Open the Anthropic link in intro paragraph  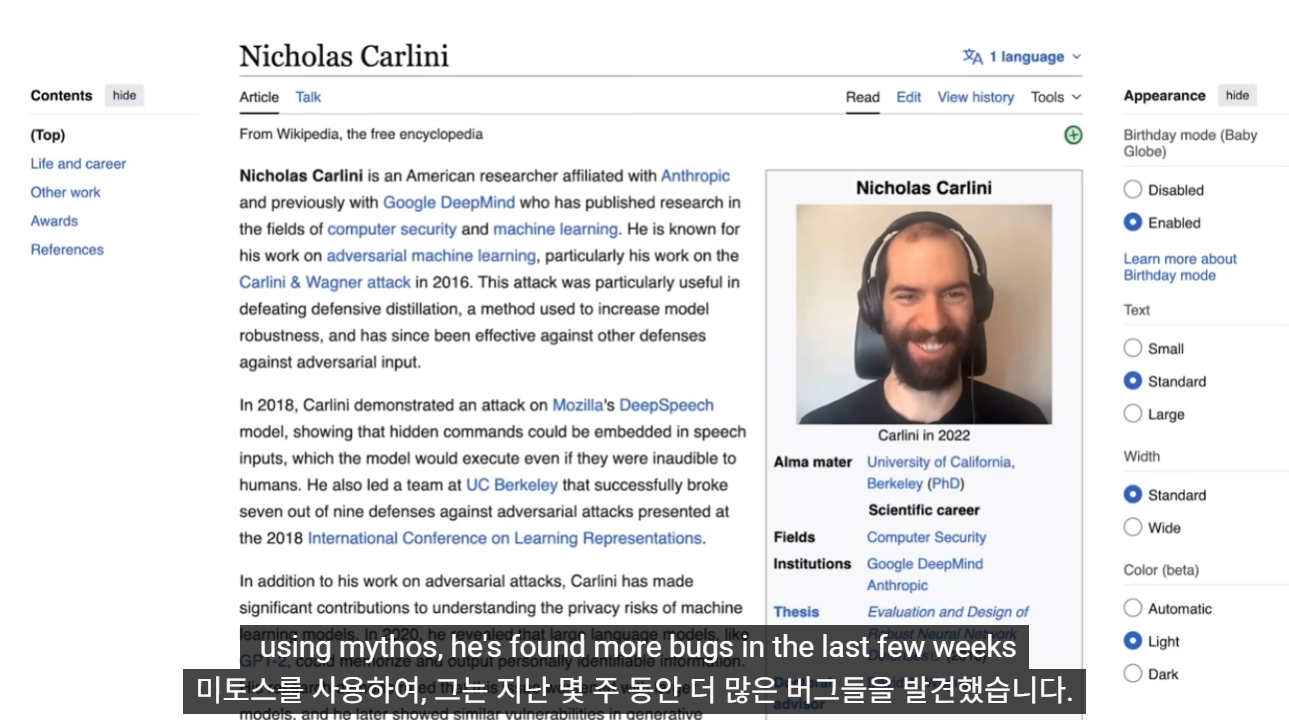tap(695, 176)
